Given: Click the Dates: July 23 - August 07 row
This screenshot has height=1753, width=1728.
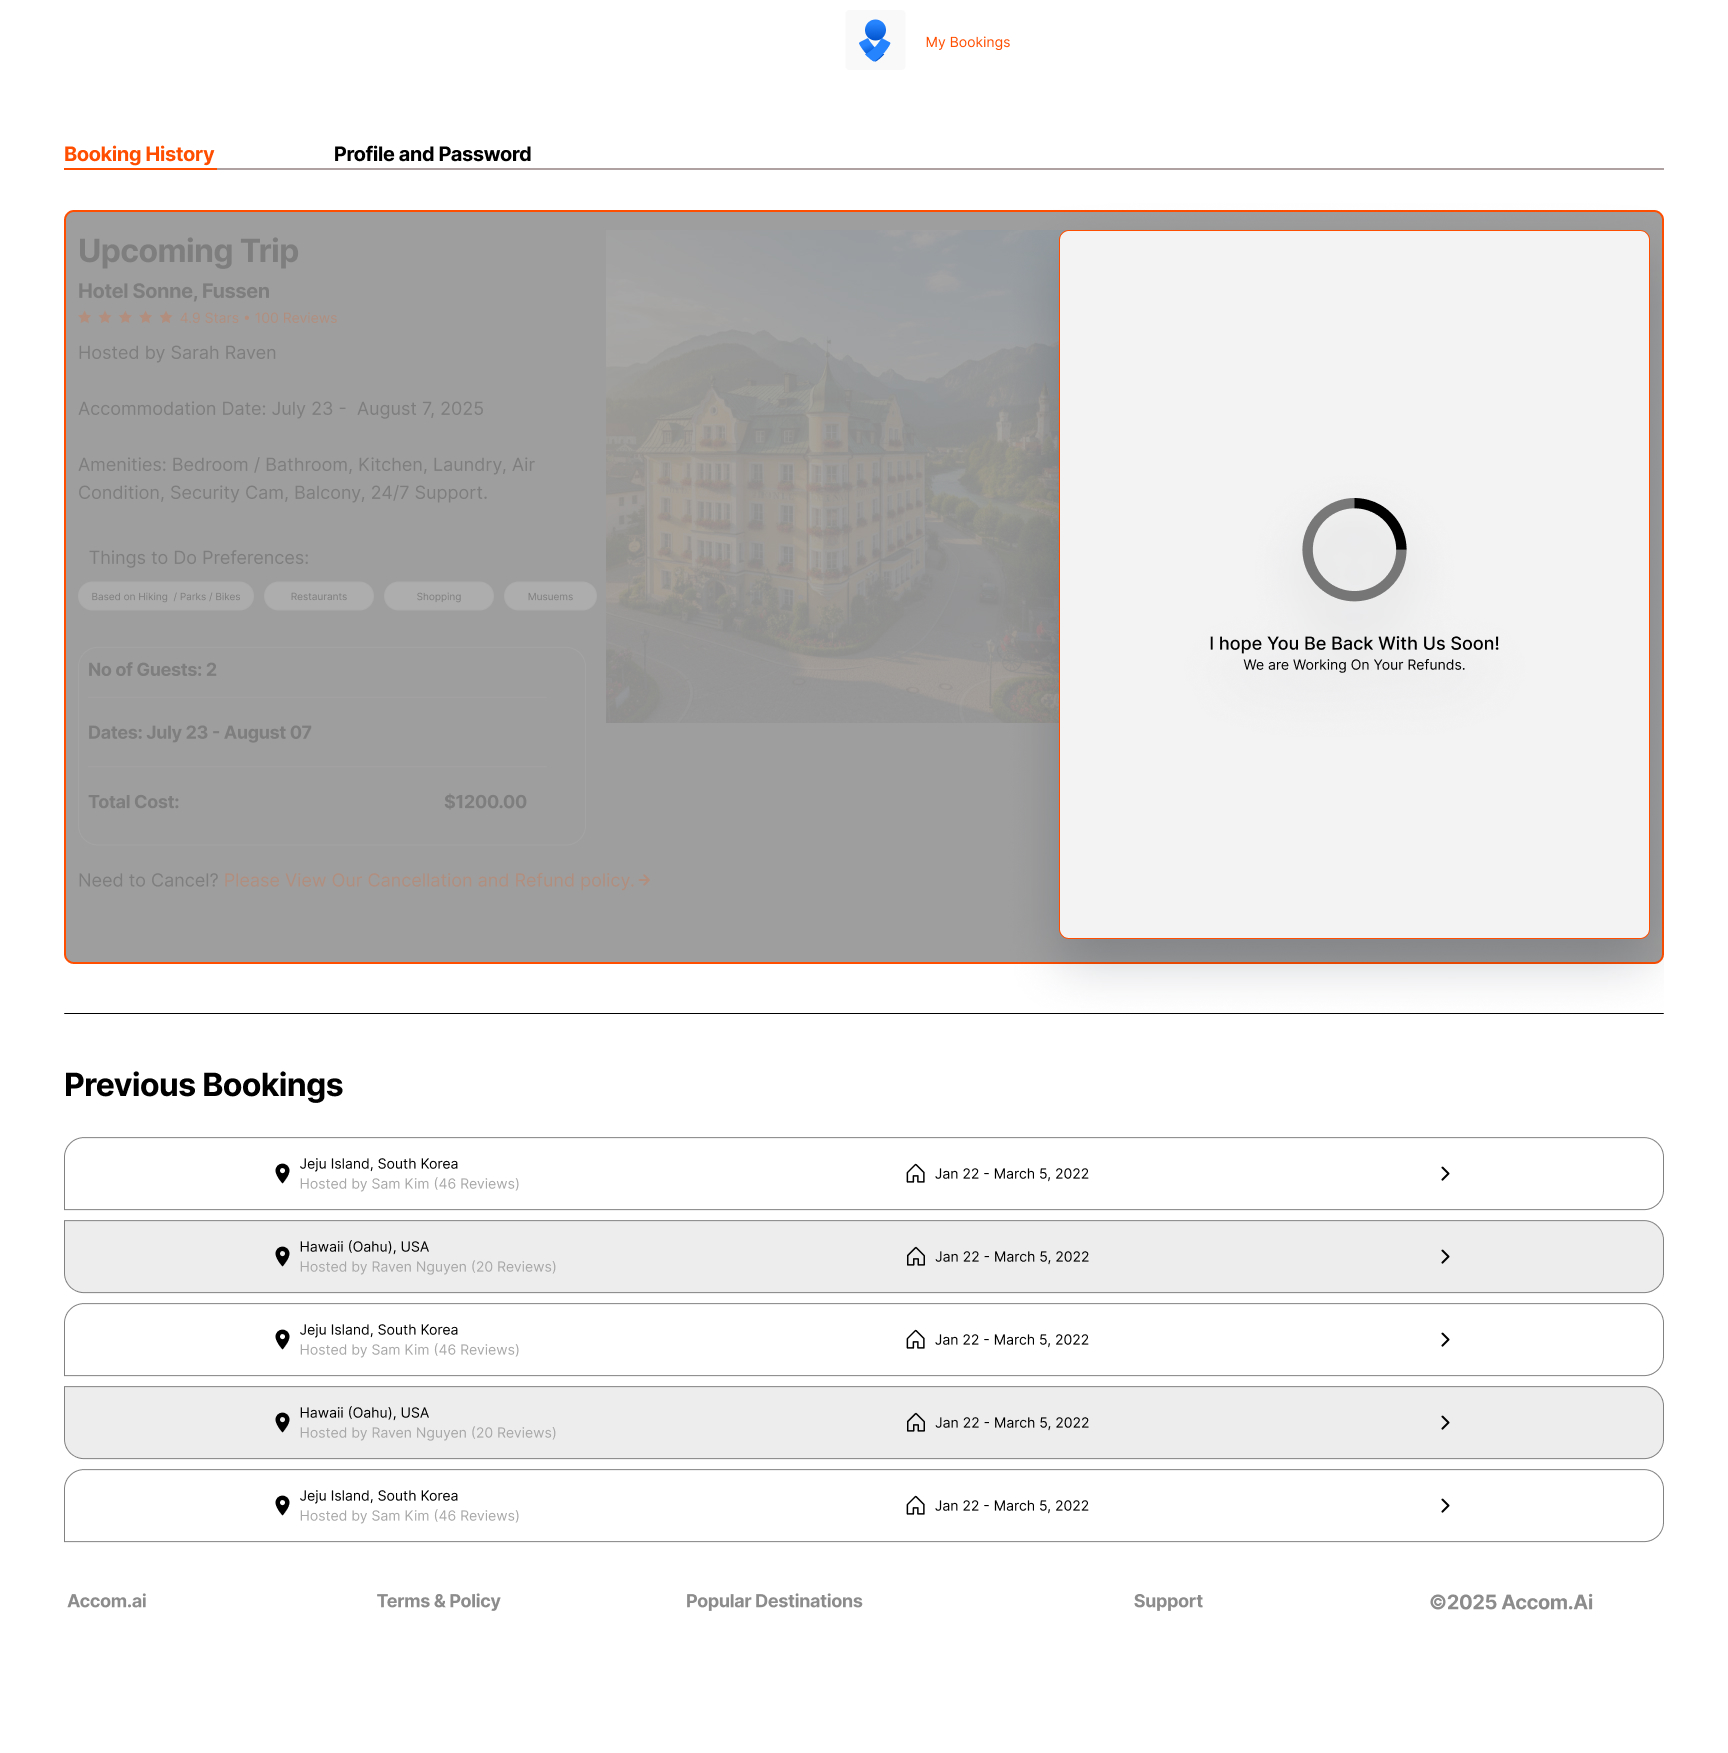Looking at the screenshot, I should pos(200,733).
